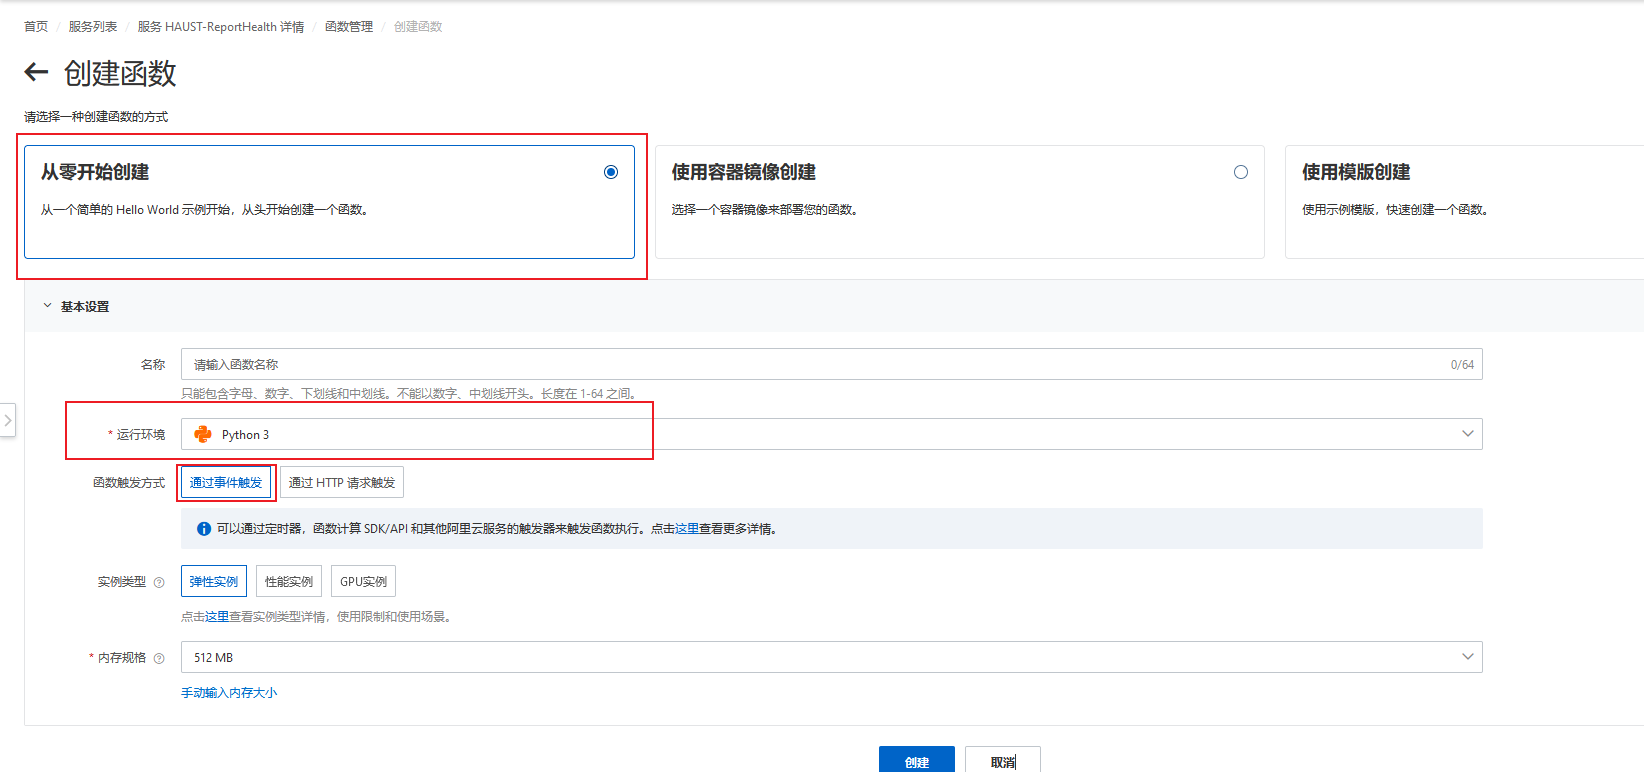Image resolution: width=1644 pixels, height=772 pixels.
Task: Choose the 使用模版创建 card
Action: (1464, 202)
